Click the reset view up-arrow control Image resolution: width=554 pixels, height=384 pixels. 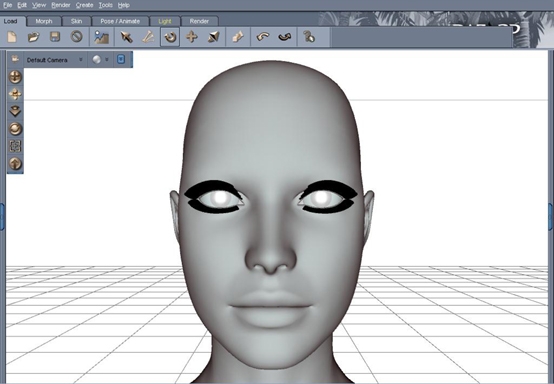coord(15,164)
